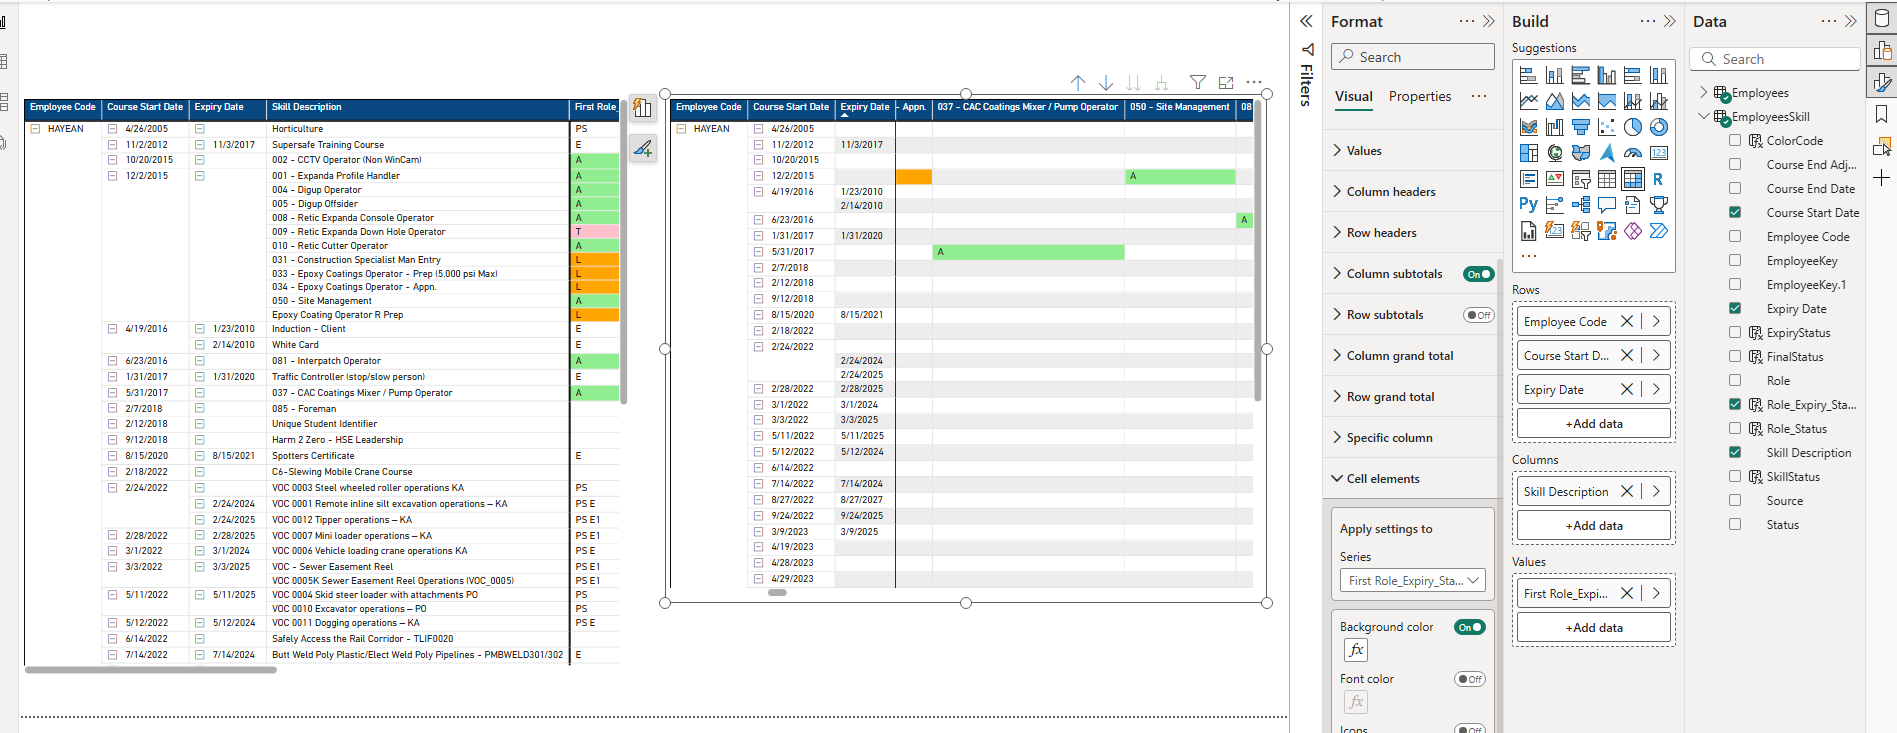Click Add data under Columns
The image size is (1897, 733).
click(x=1594, y=526)
